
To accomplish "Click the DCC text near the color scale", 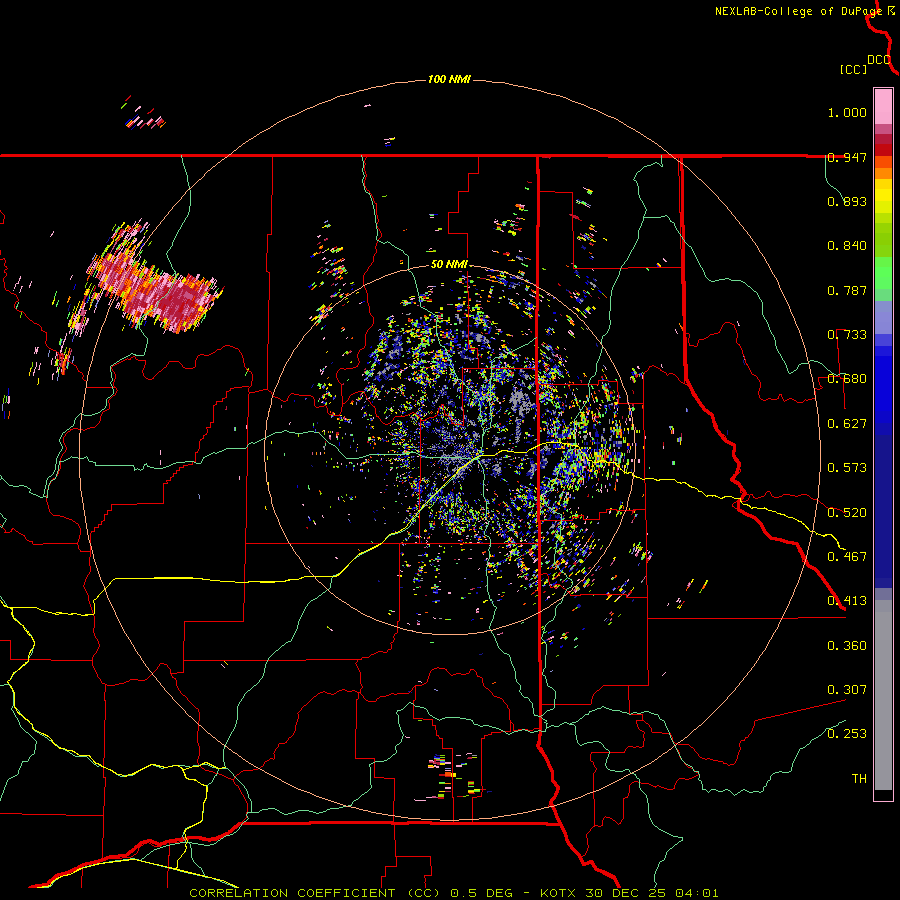I will point(879,60).
